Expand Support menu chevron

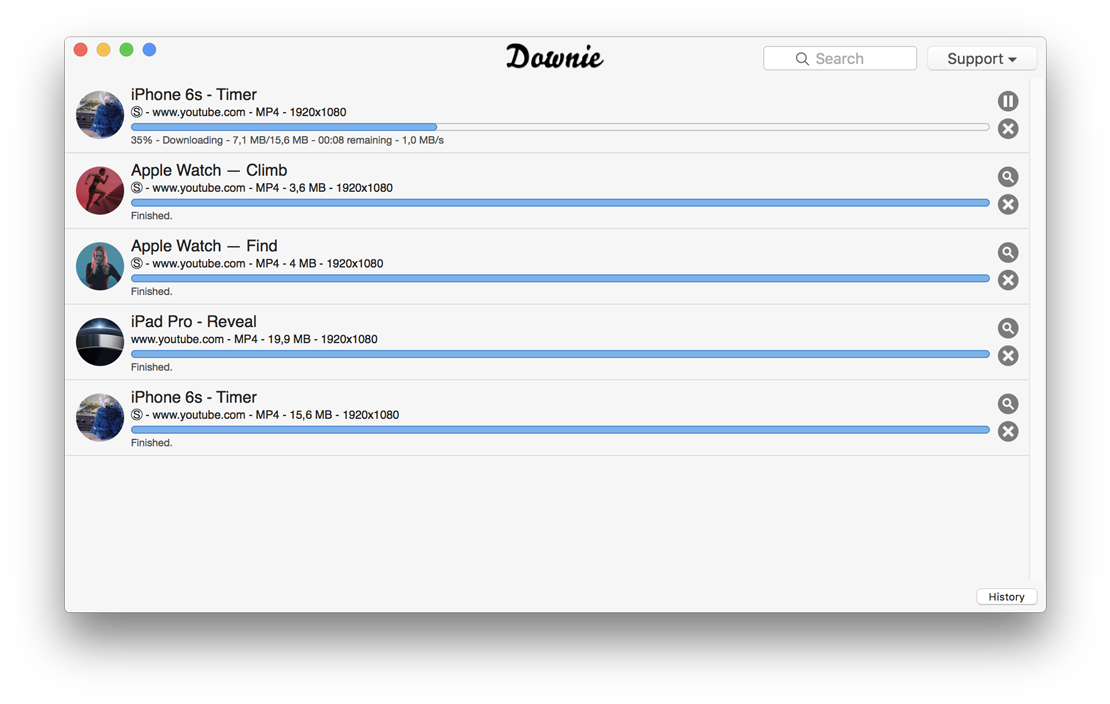(x=1010, y=58)
